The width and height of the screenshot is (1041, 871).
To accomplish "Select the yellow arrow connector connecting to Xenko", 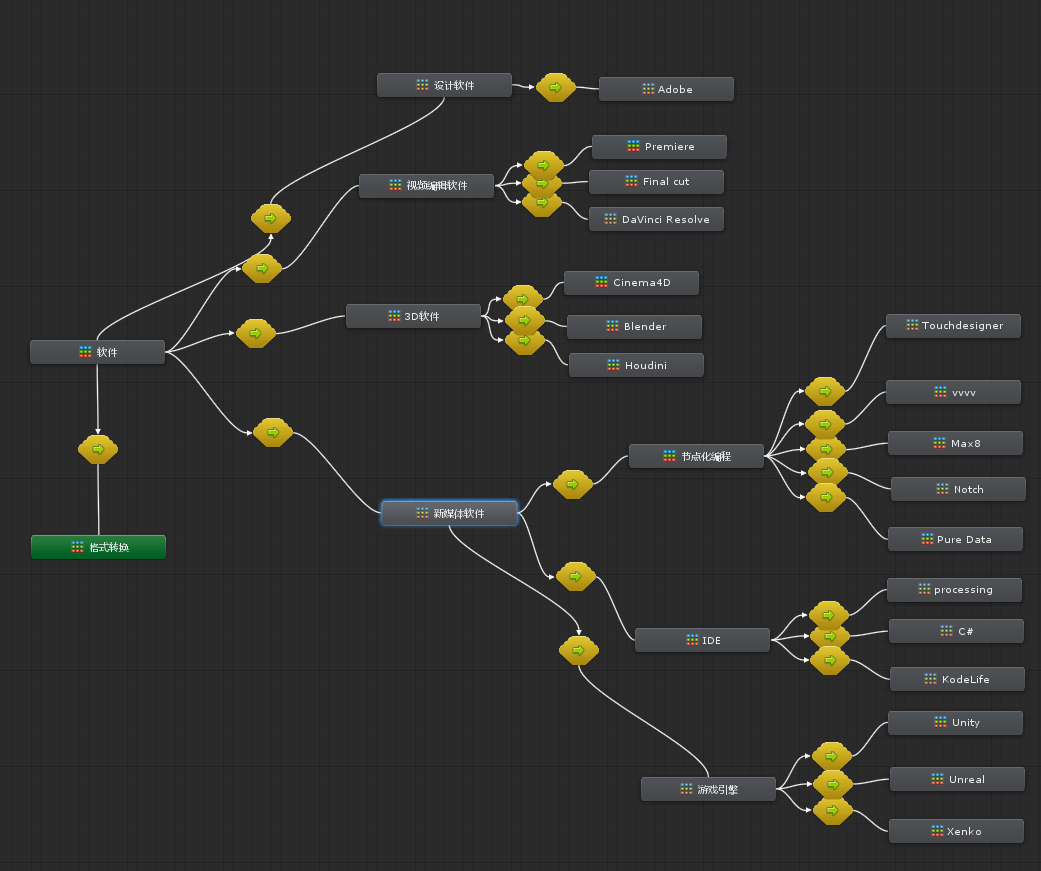I will pyautogui.click(x=833, y=811).
